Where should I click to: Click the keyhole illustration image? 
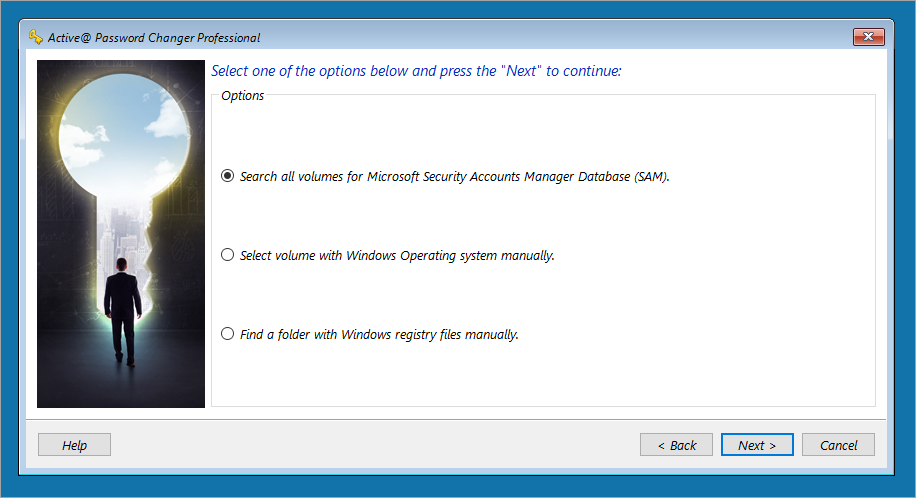(121, 234)
